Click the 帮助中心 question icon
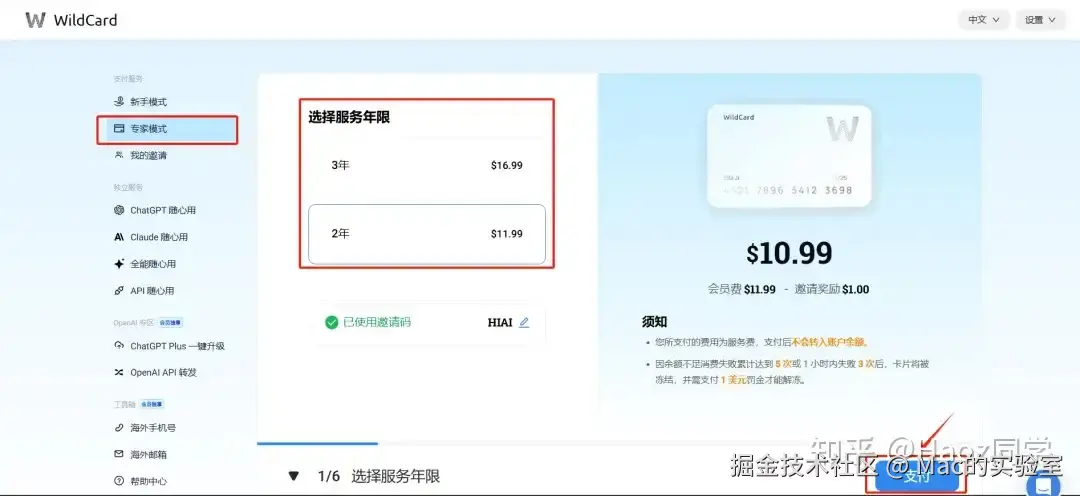Image resolution: width=1080 pixels, height=496 pixels. coord(118,481)
